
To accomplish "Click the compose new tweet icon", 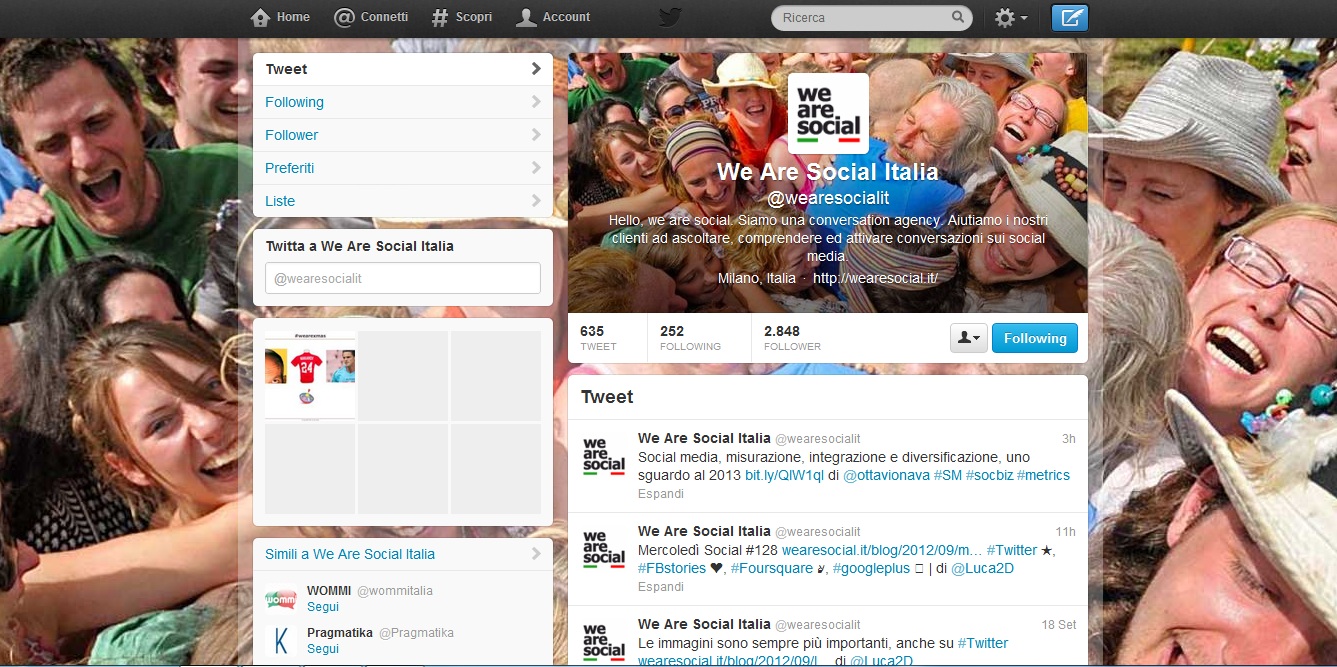I will tap(1069, 17).
